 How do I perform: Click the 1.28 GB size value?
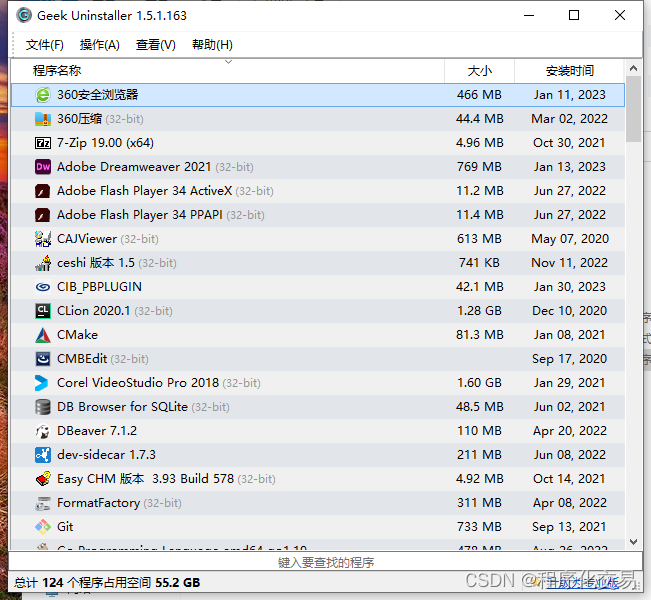click(479, 311)
